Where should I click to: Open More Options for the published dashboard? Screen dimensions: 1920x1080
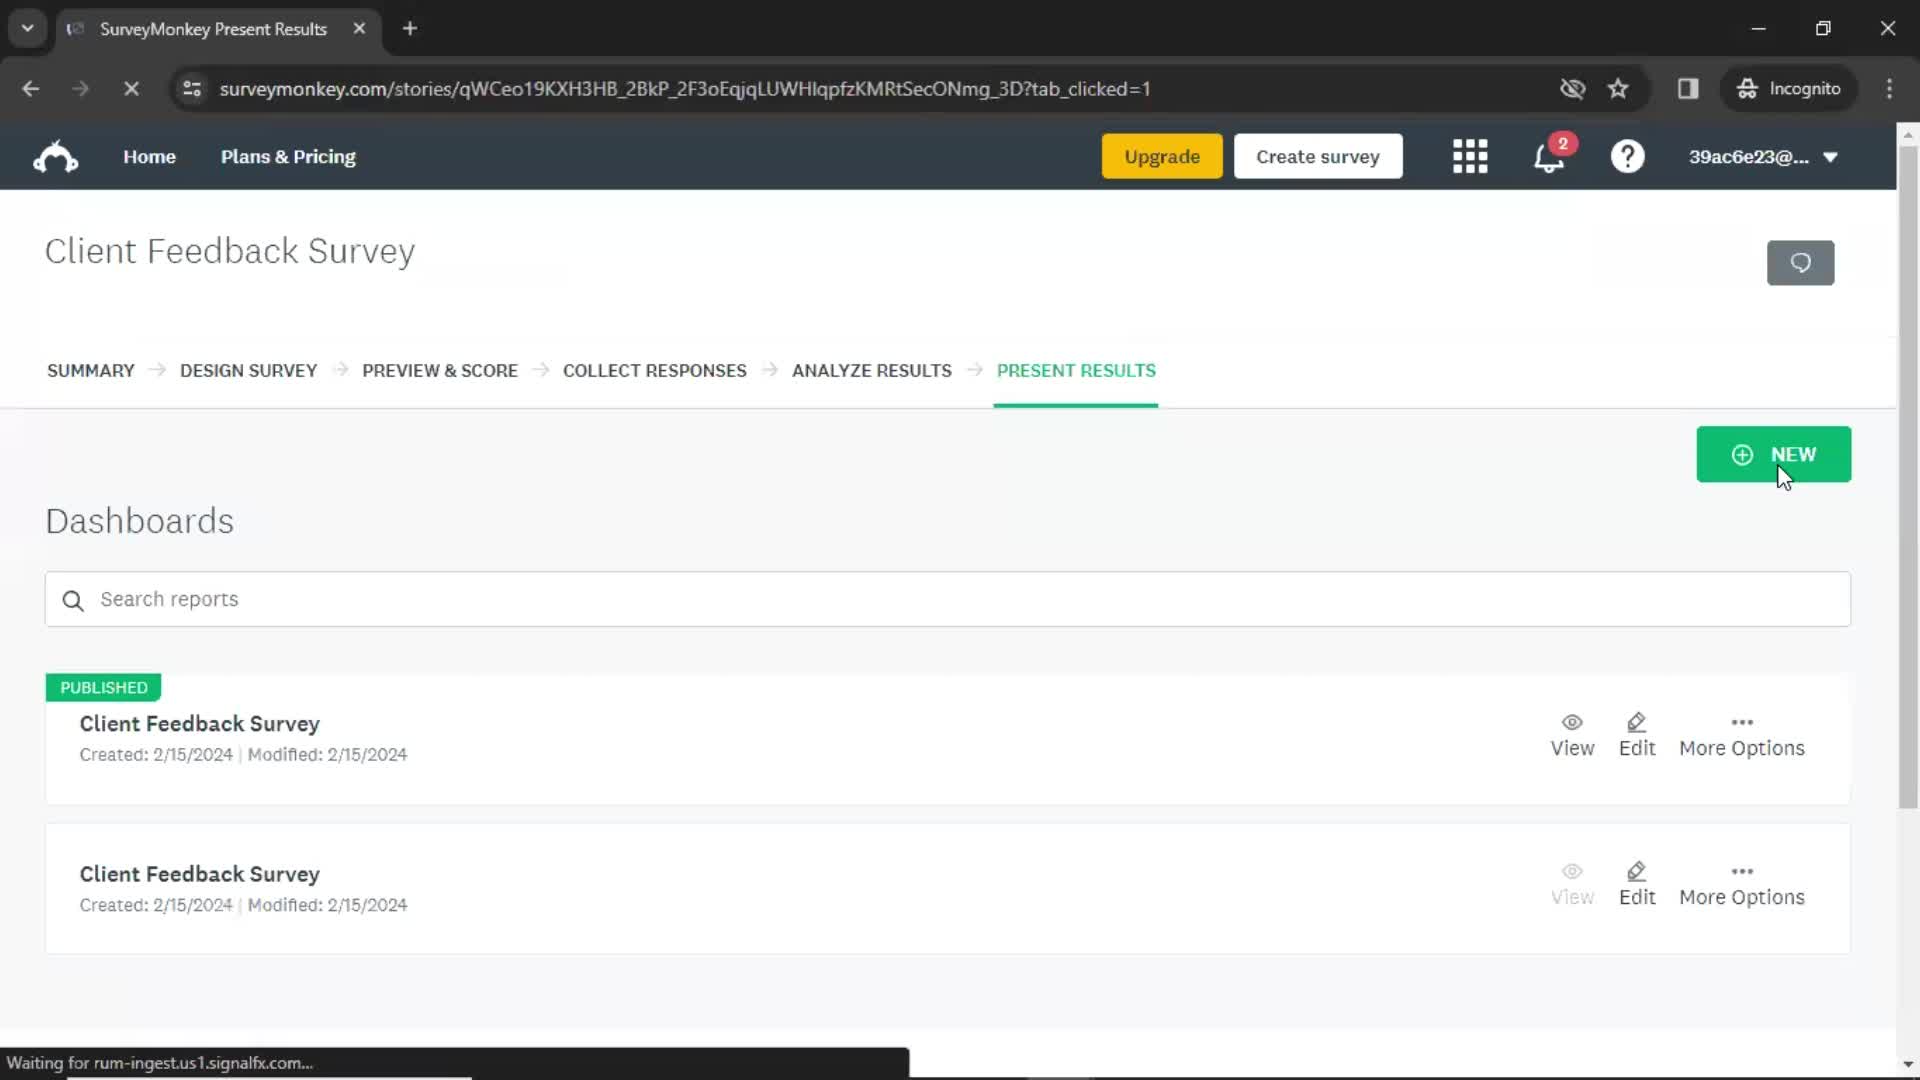(x=1741, y=736)
